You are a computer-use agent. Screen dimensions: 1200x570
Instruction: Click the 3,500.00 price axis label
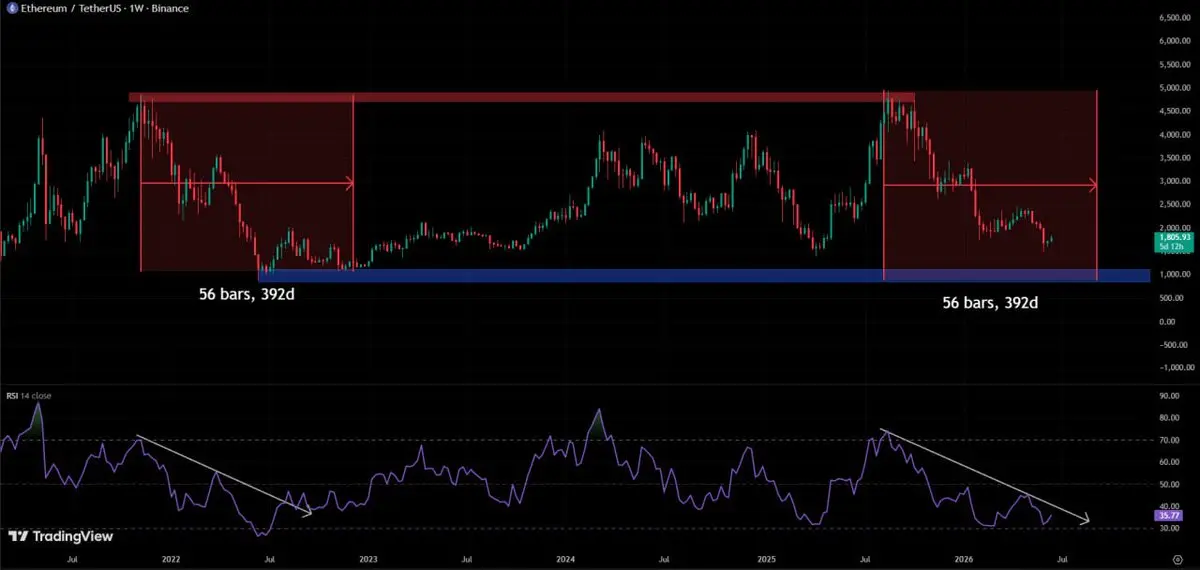click(1174, 158)
